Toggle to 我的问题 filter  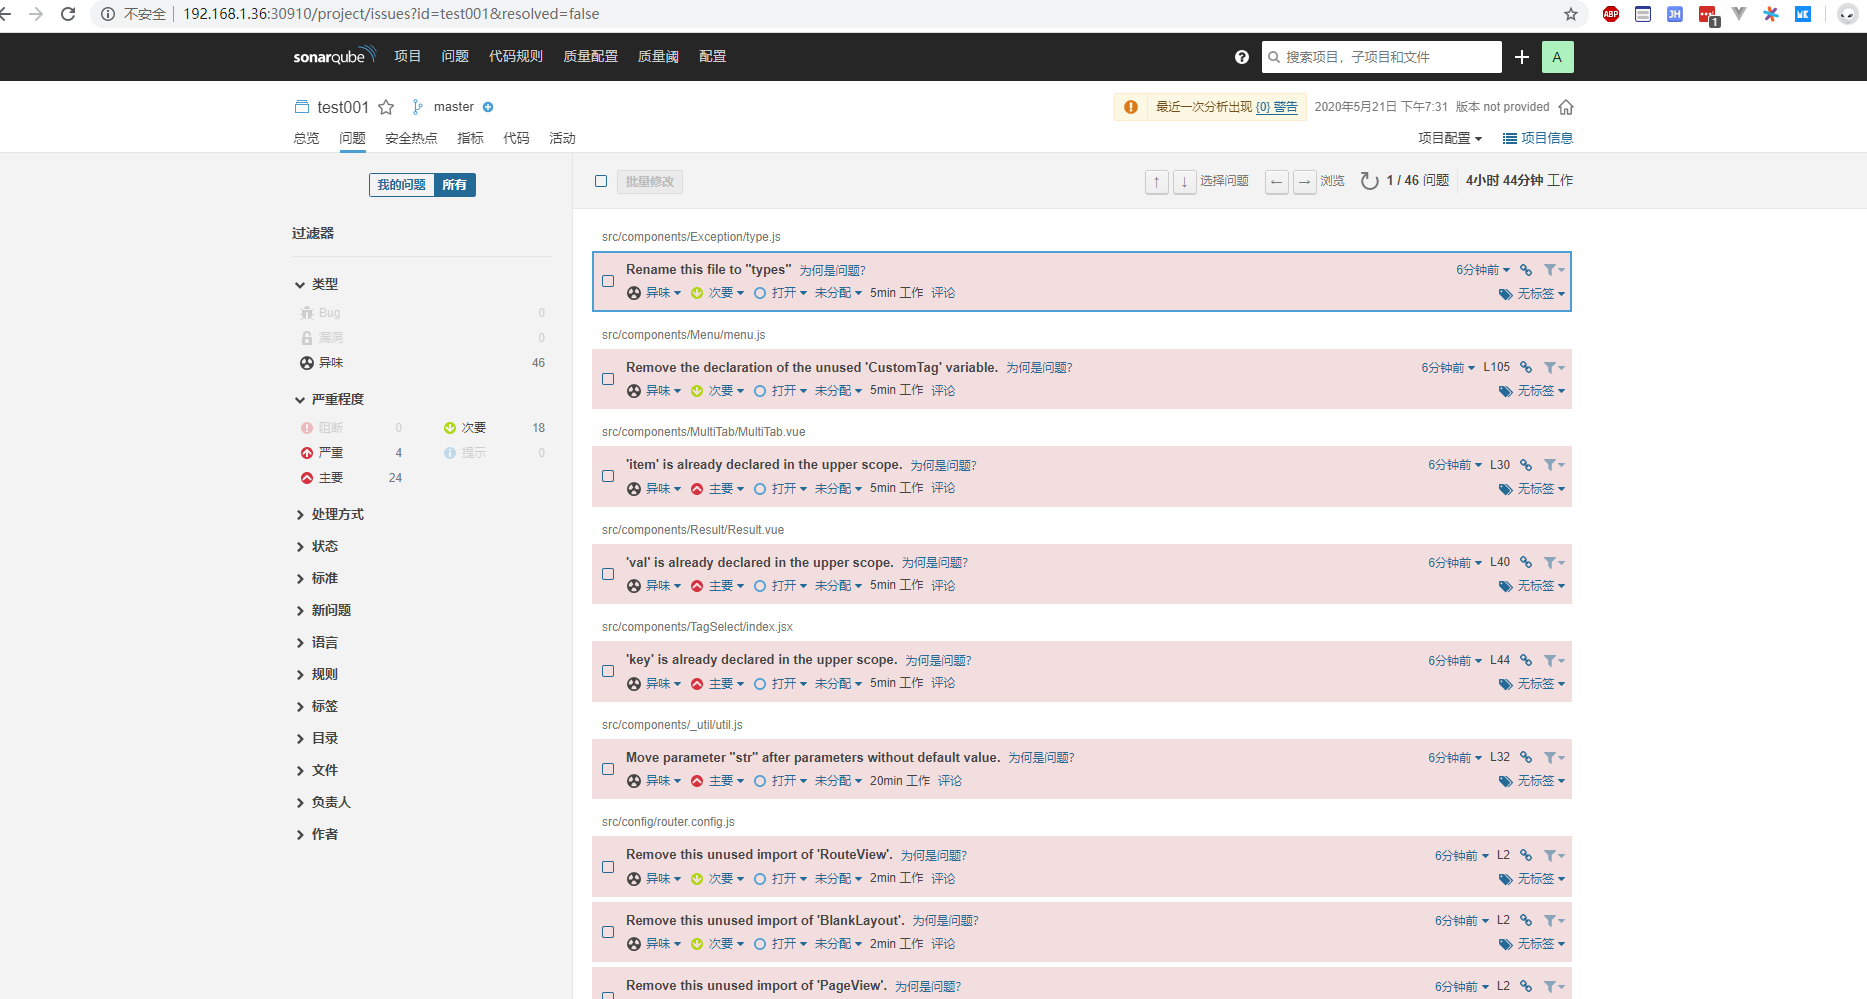pyautogui.click(x=402, y=185)
